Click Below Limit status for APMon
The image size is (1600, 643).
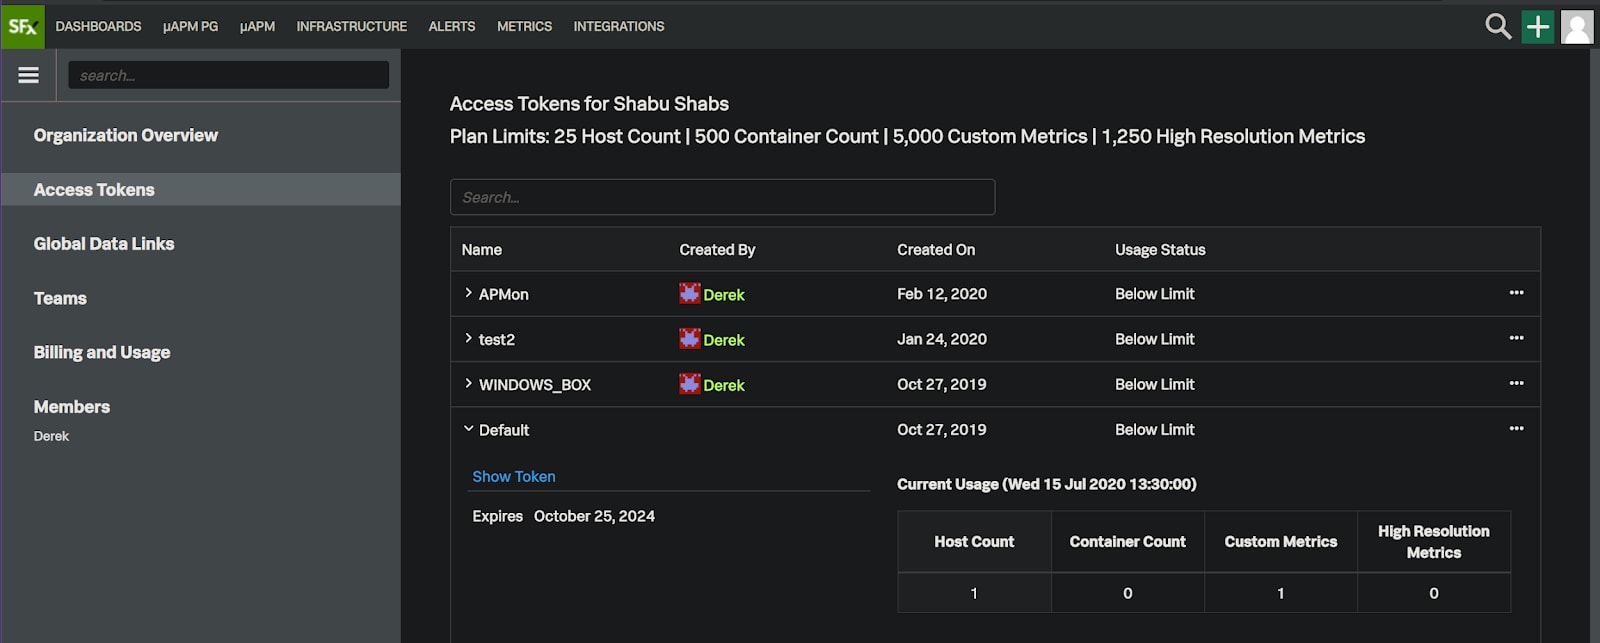click(1155, 293)
